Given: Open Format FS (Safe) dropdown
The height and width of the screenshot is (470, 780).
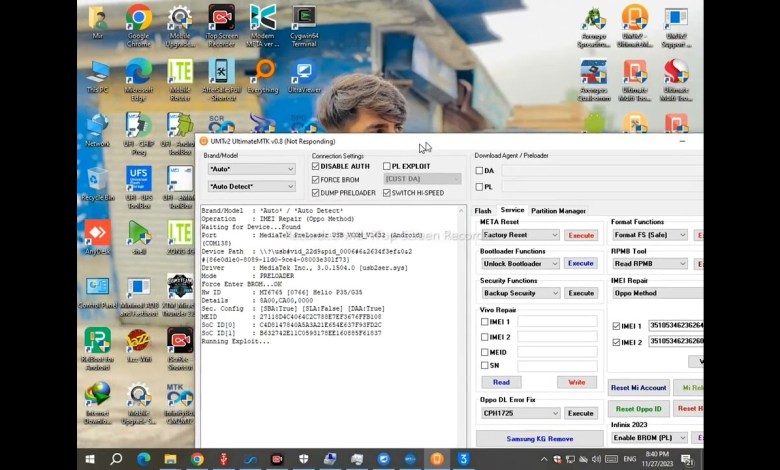Looking at the screenshot, I should 650,235.
